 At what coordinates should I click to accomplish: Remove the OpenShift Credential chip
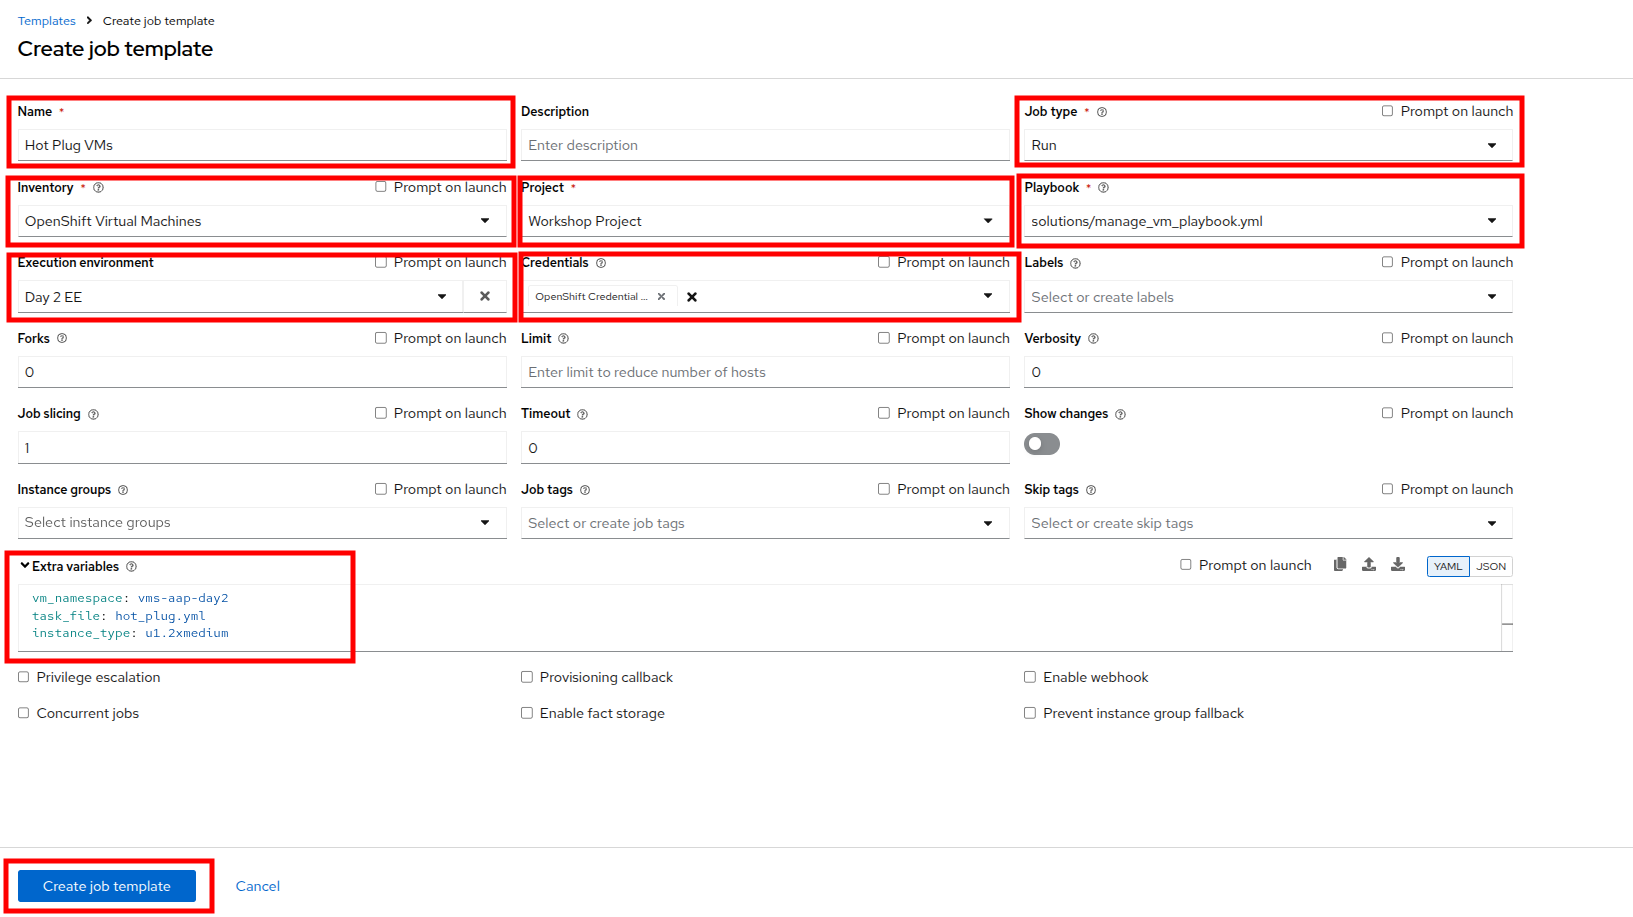click(661, 297)
